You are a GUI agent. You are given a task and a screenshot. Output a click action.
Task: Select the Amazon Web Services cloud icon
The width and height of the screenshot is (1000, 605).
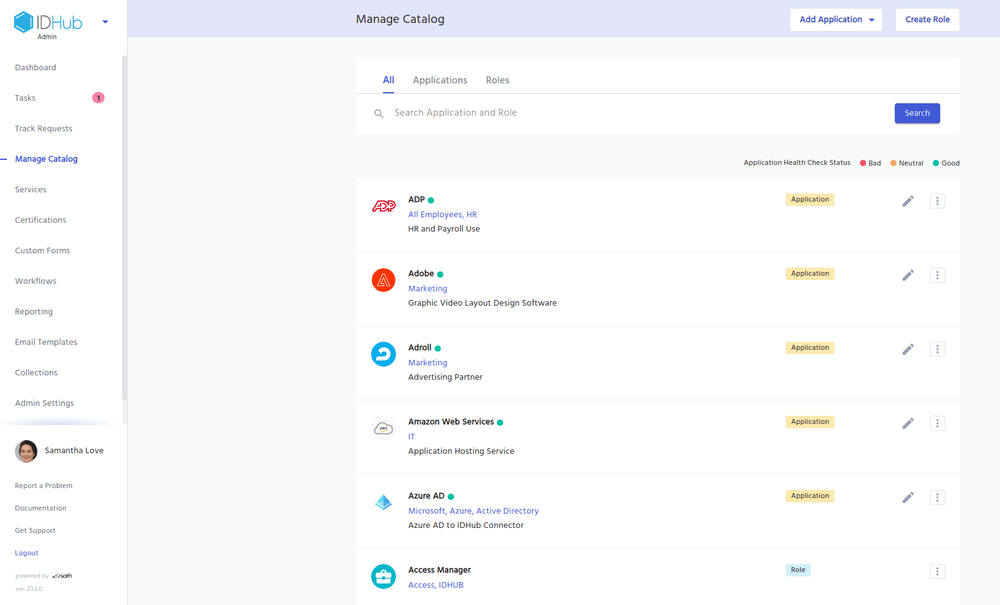(x=383, y=428)
